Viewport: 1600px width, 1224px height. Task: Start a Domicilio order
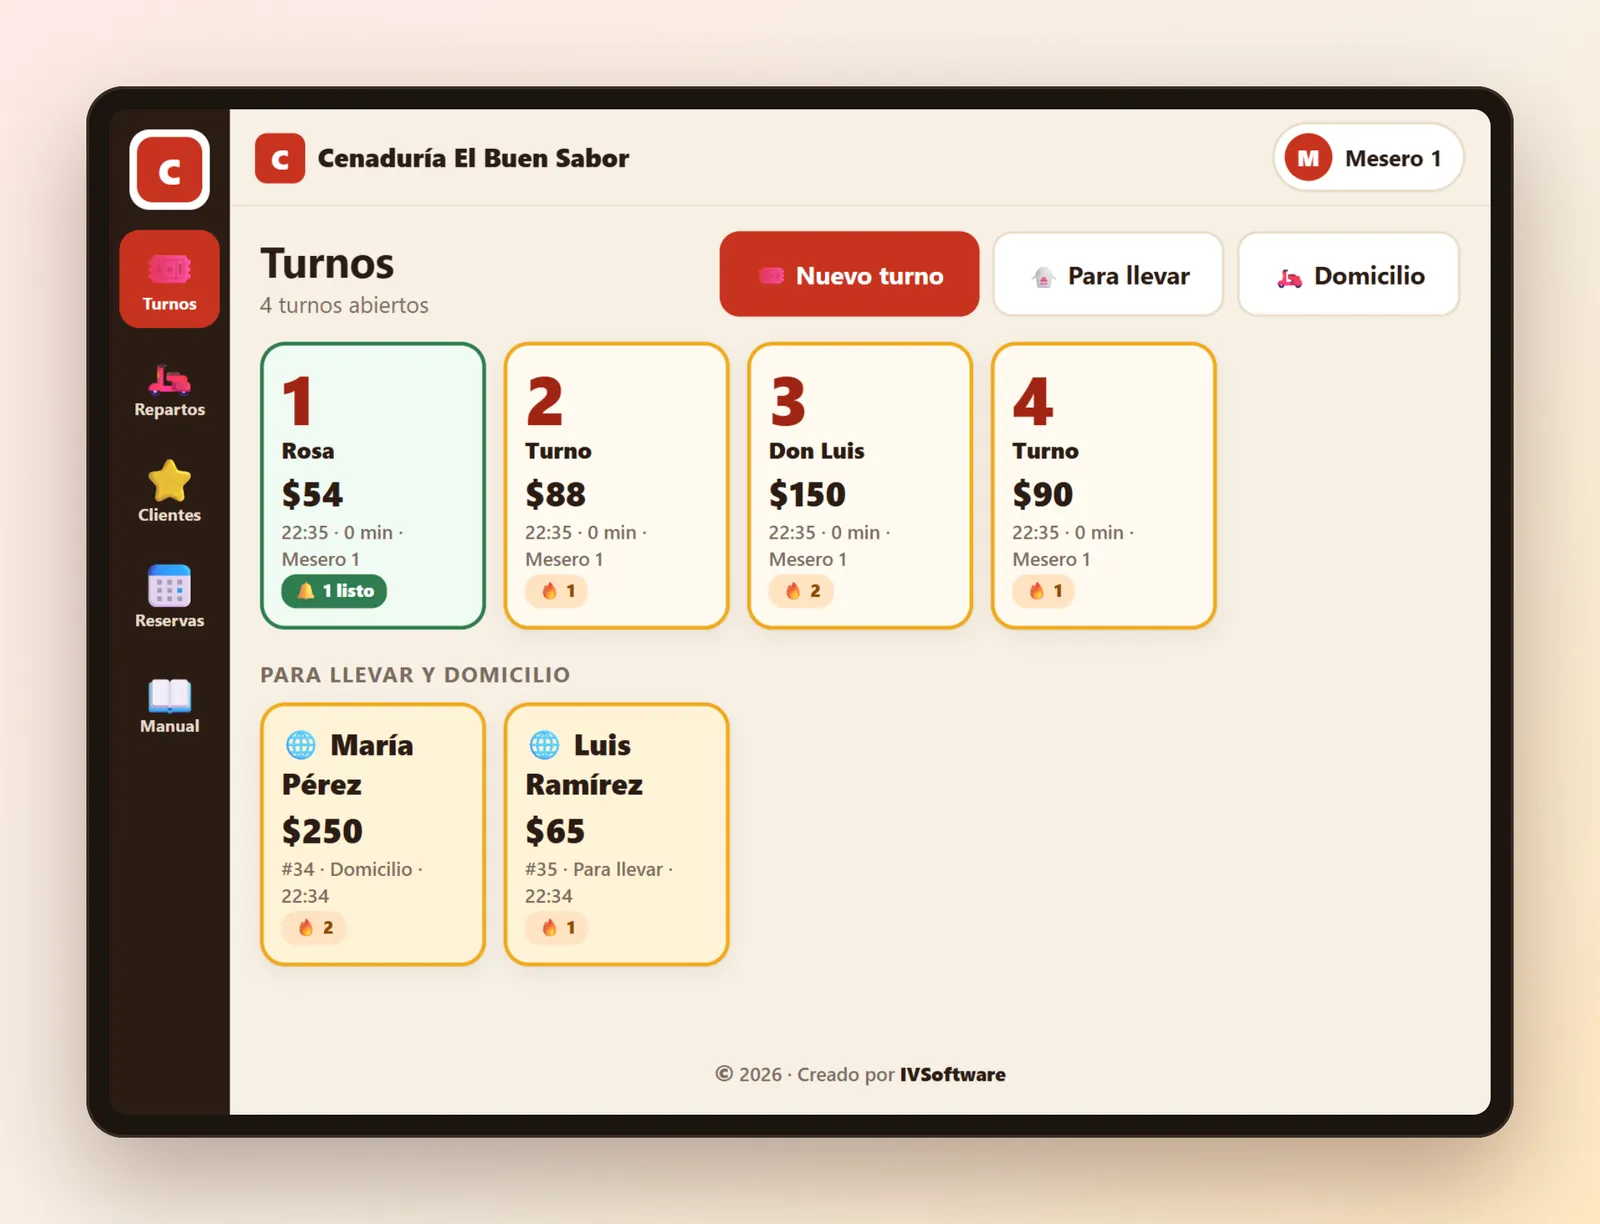click(1349, 275)
